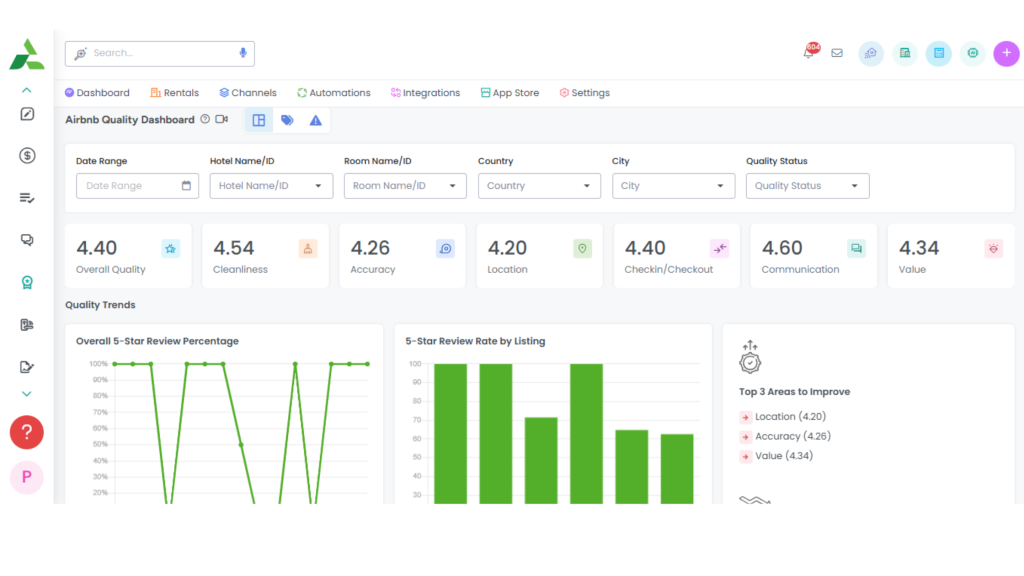
Task: Click 'Value (4.34)' improvement item
Action: (x=784, y=456)
